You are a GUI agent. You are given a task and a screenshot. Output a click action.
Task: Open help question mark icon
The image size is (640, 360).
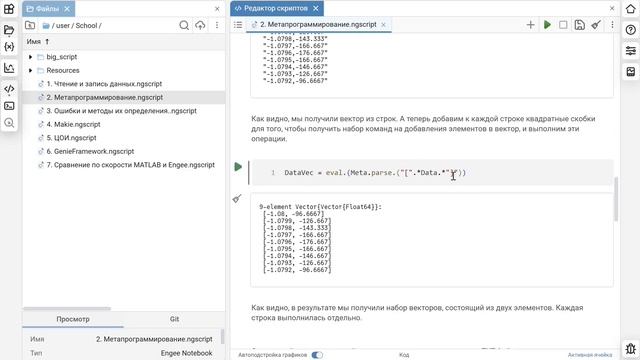(631, 30)
